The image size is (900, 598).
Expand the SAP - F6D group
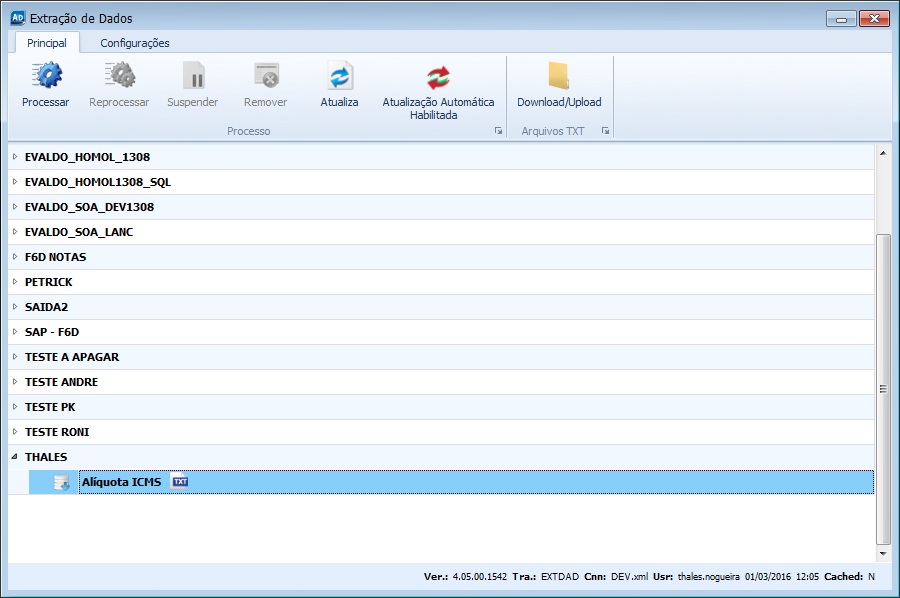tap(15, 332)
